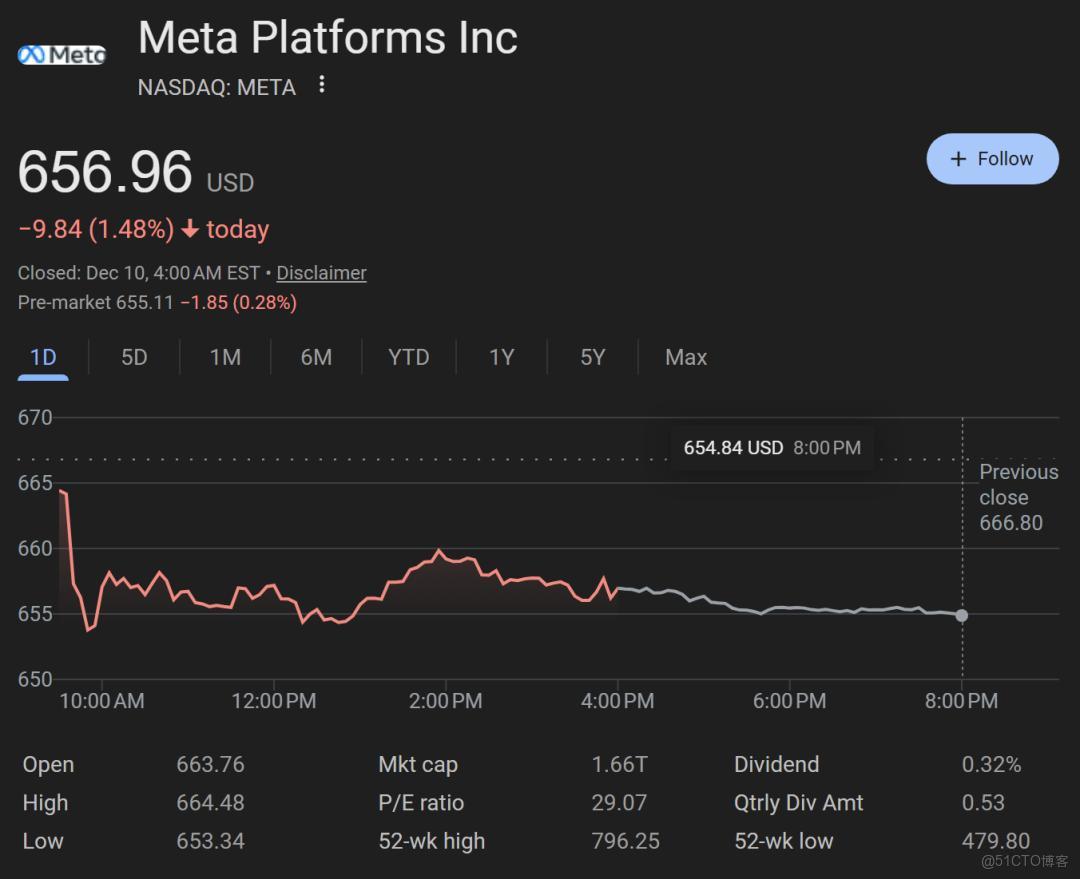Click the NASDAQ: META ticker text
Screen dimensions: 1080x879
(x=217, y=87)
